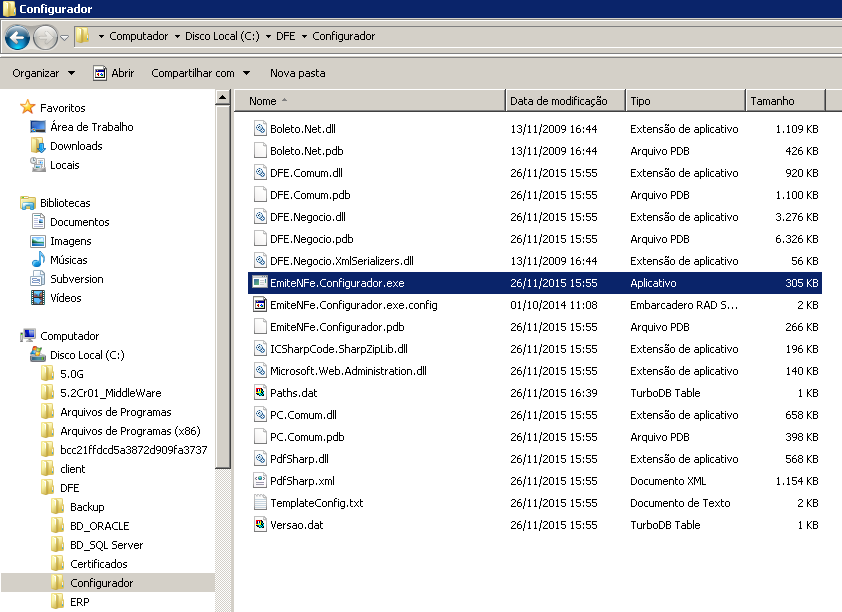This screenshot has width=842, height=612.
Task: Open the Músicas library icon
Action: coord(38,260)
